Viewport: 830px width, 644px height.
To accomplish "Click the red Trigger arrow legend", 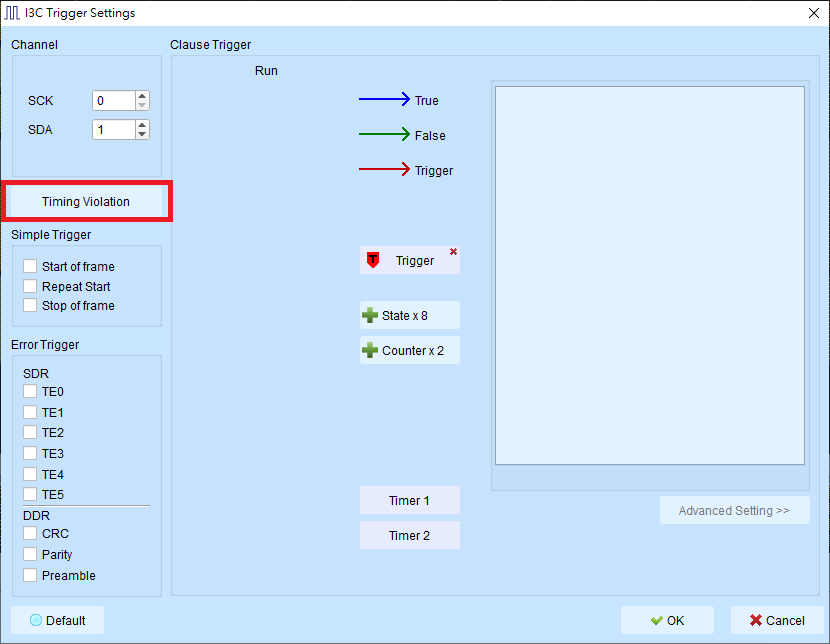I will [x=385, y=169].
